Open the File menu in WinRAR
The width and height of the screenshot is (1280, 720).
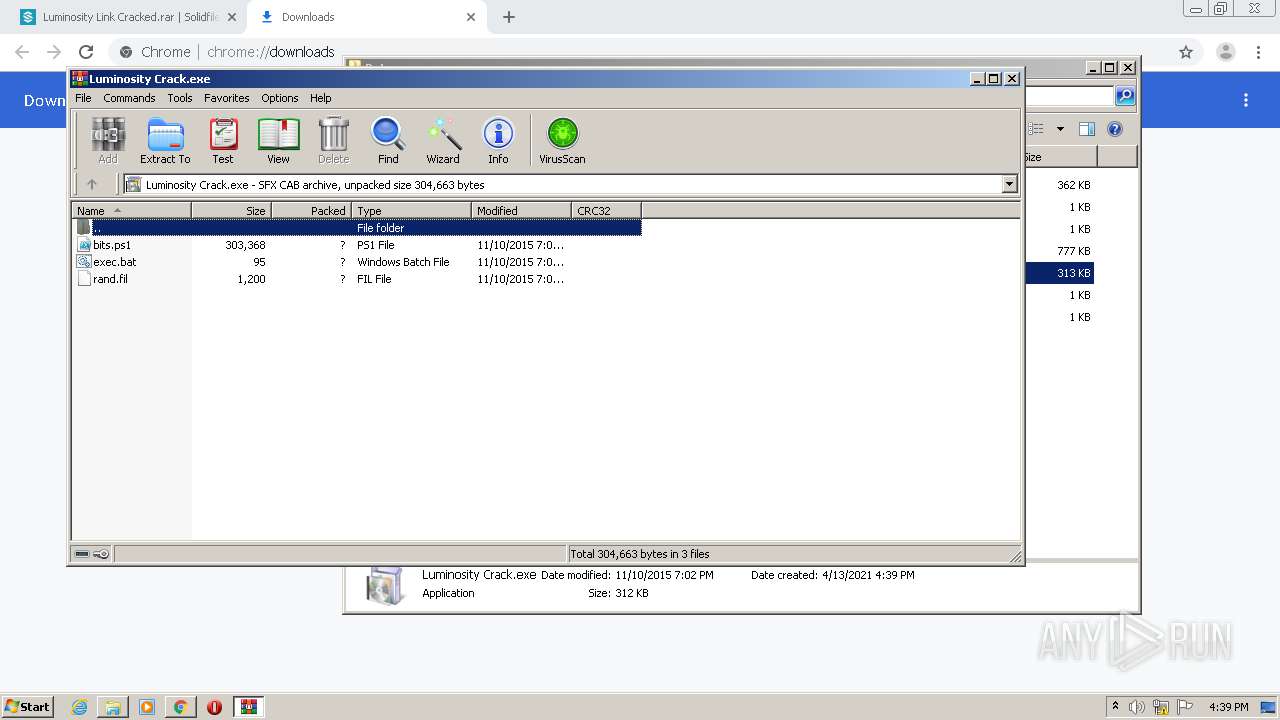coord(83,98)
